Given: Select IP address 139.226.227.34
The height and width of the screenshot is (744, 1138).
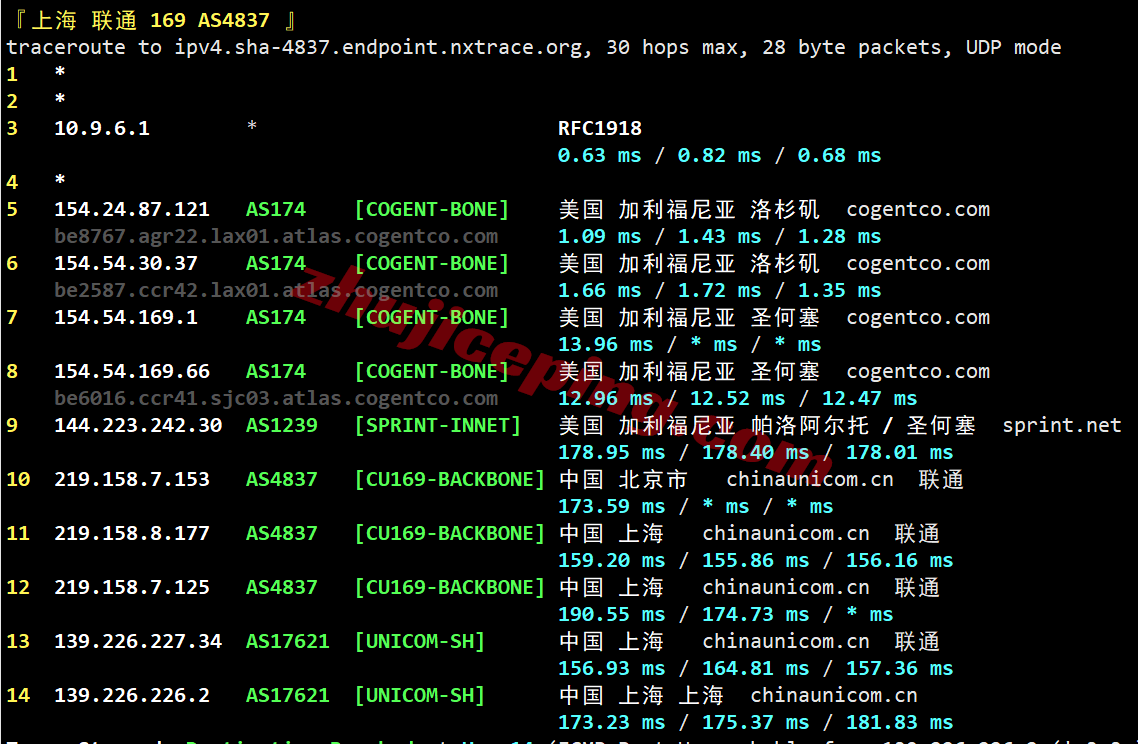Looking at the screenshot, I should [x=138, y=642].
